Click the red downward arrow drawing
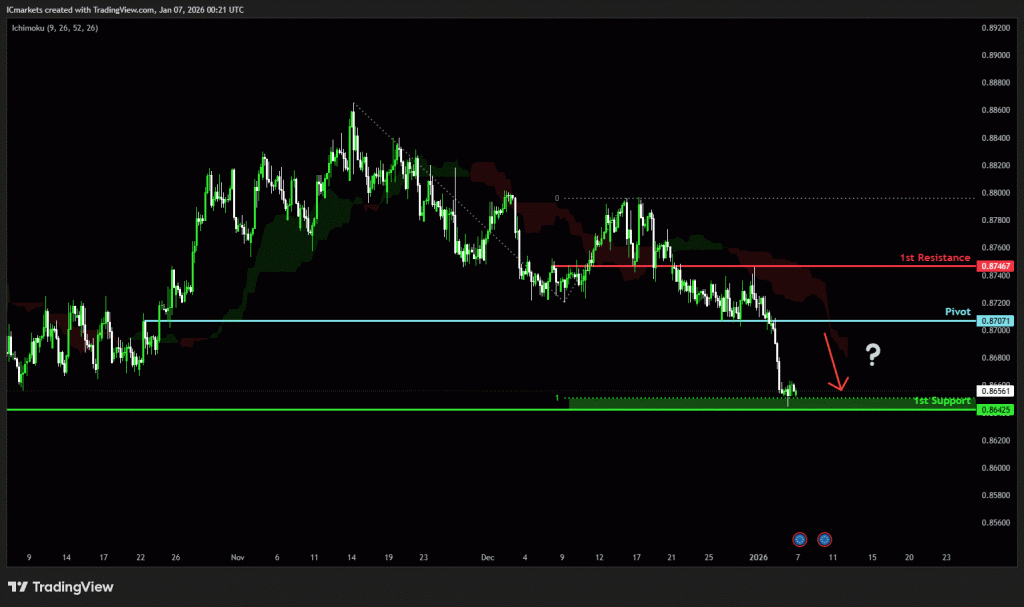 click(835, 361)
